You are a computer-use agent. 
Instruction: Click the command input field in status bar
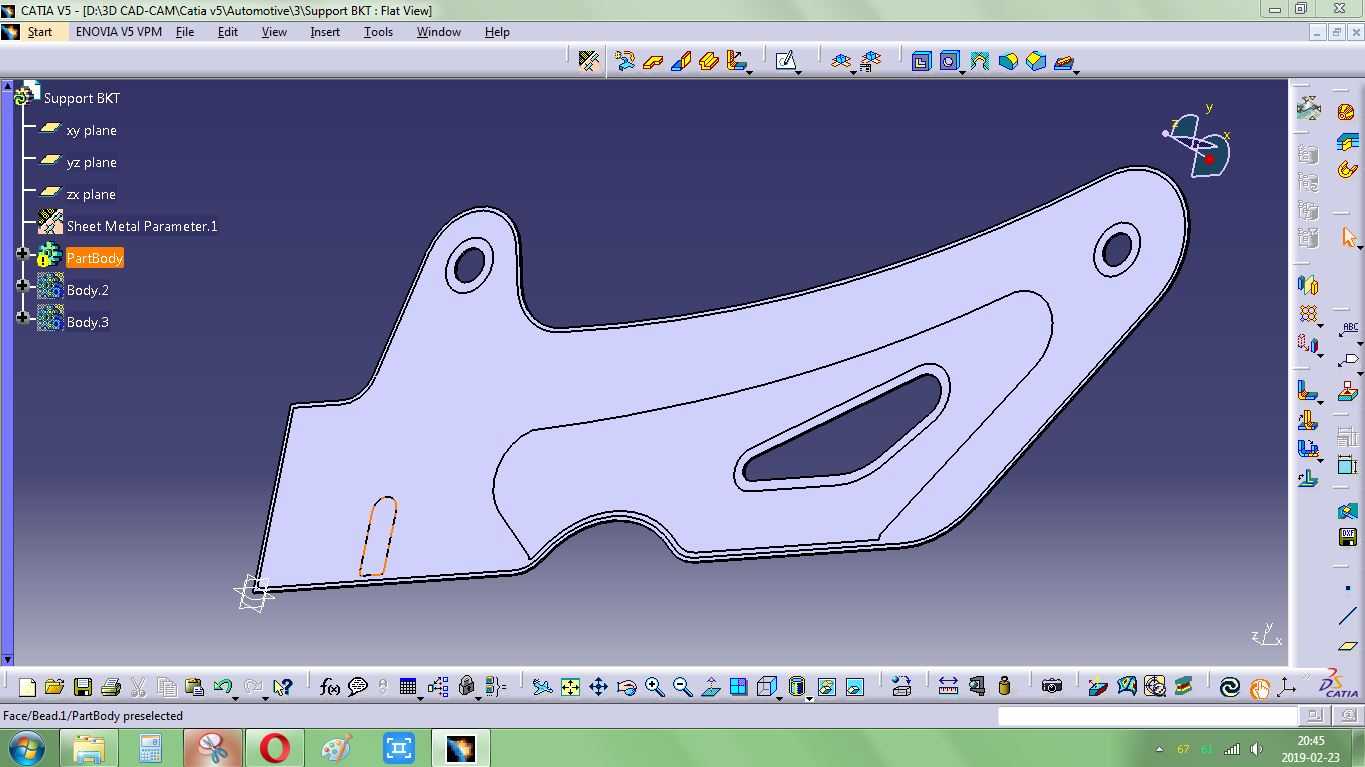click(x=1147, y=716)
